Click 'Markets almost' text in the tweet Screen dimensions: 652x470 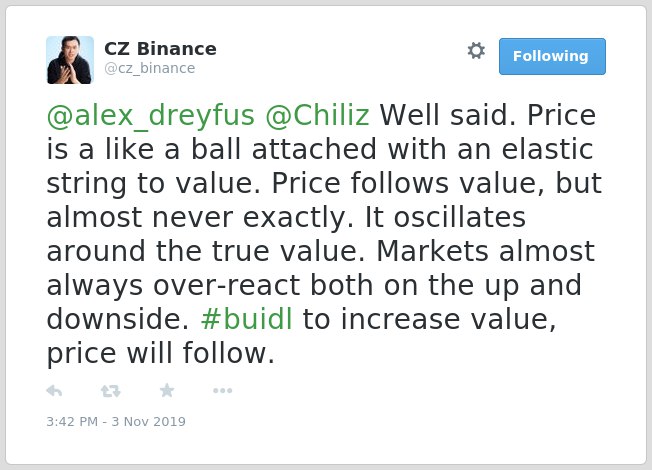click(485, 251)
